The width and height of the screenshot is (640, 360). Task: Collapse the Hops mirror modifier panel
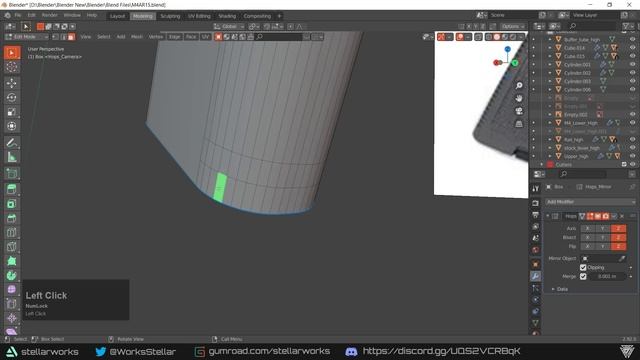coord(548,216)
